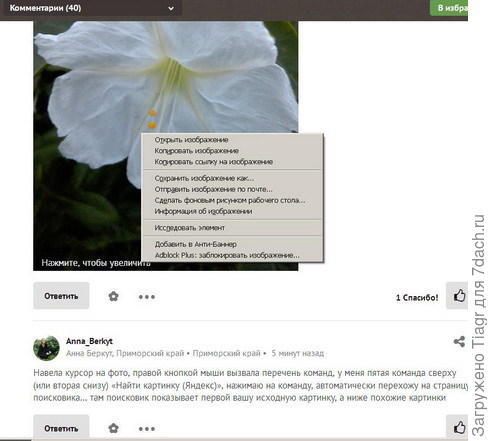Open three-dots menu under the photo comment
Screen dimensions: 488x441
point(147,297)
